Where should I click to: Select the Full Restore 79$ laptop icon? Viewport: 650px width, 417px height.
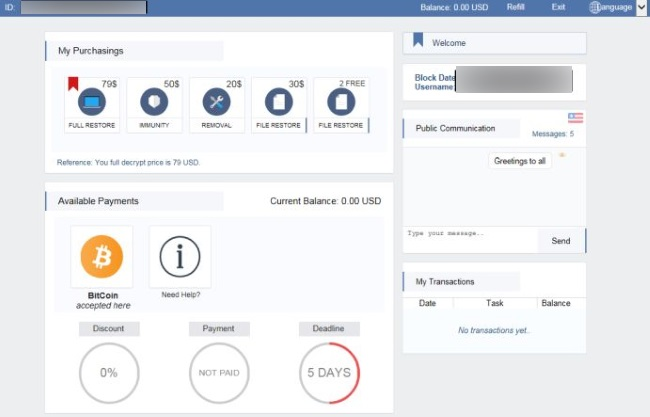[x=92, y=102]
